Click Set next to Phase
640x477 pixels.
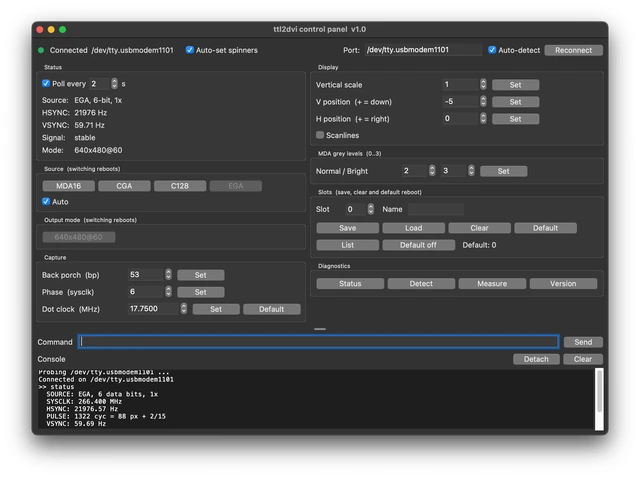200,292
